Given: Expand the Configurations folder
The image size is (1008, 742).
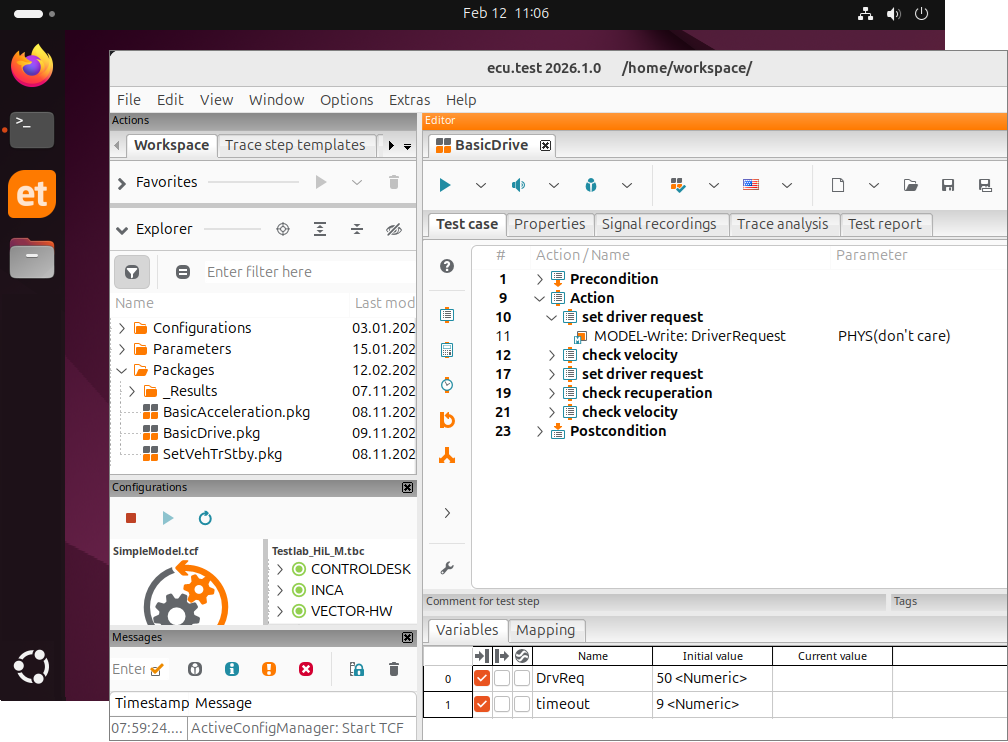Looking at the screenshot, I should click(x=122, y=328).
